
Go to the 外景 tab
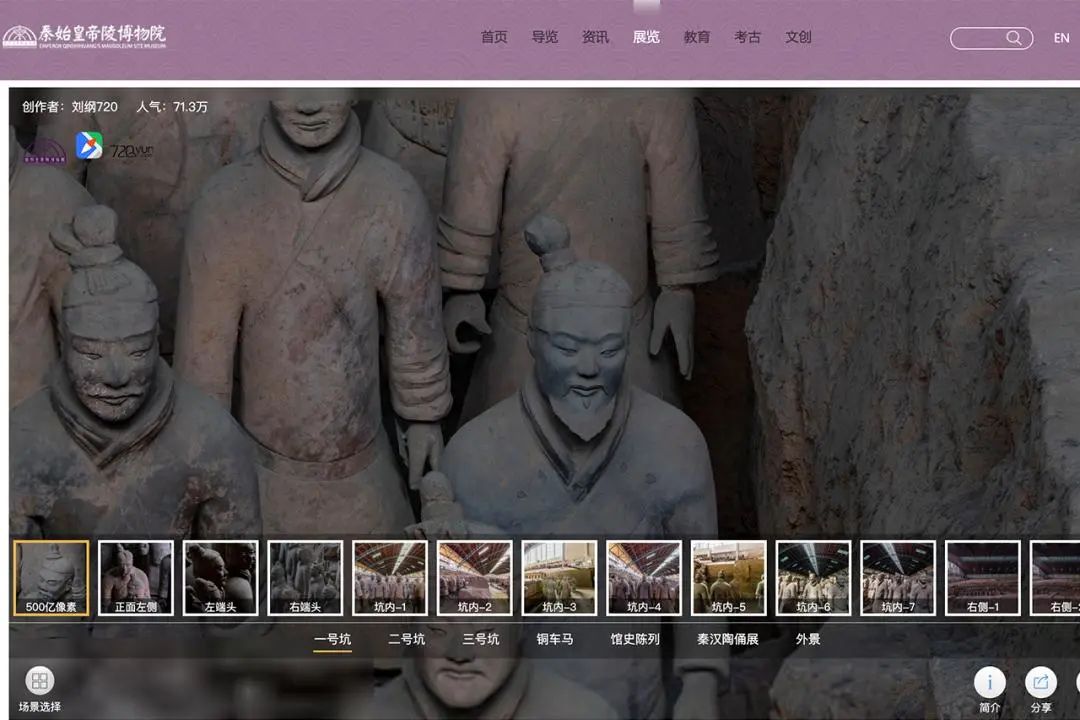pos(808,639)
